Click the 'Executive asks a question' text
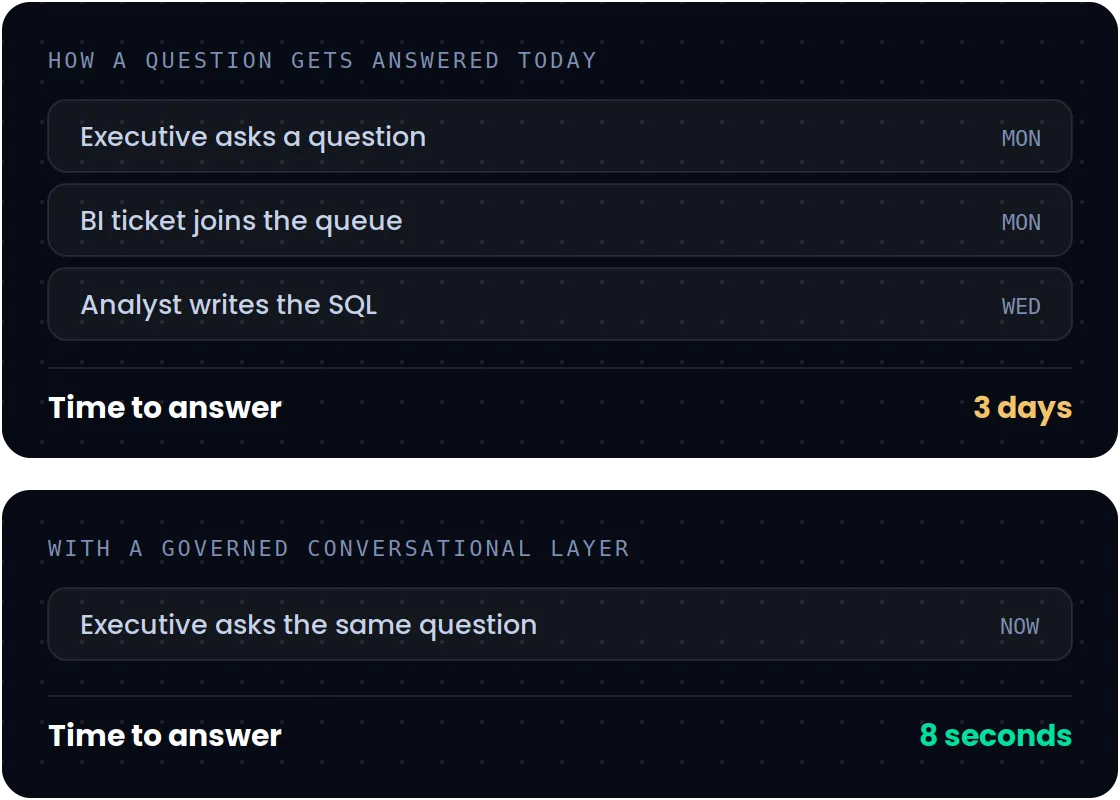1120x800 pixels. click(x=253, y=136)
